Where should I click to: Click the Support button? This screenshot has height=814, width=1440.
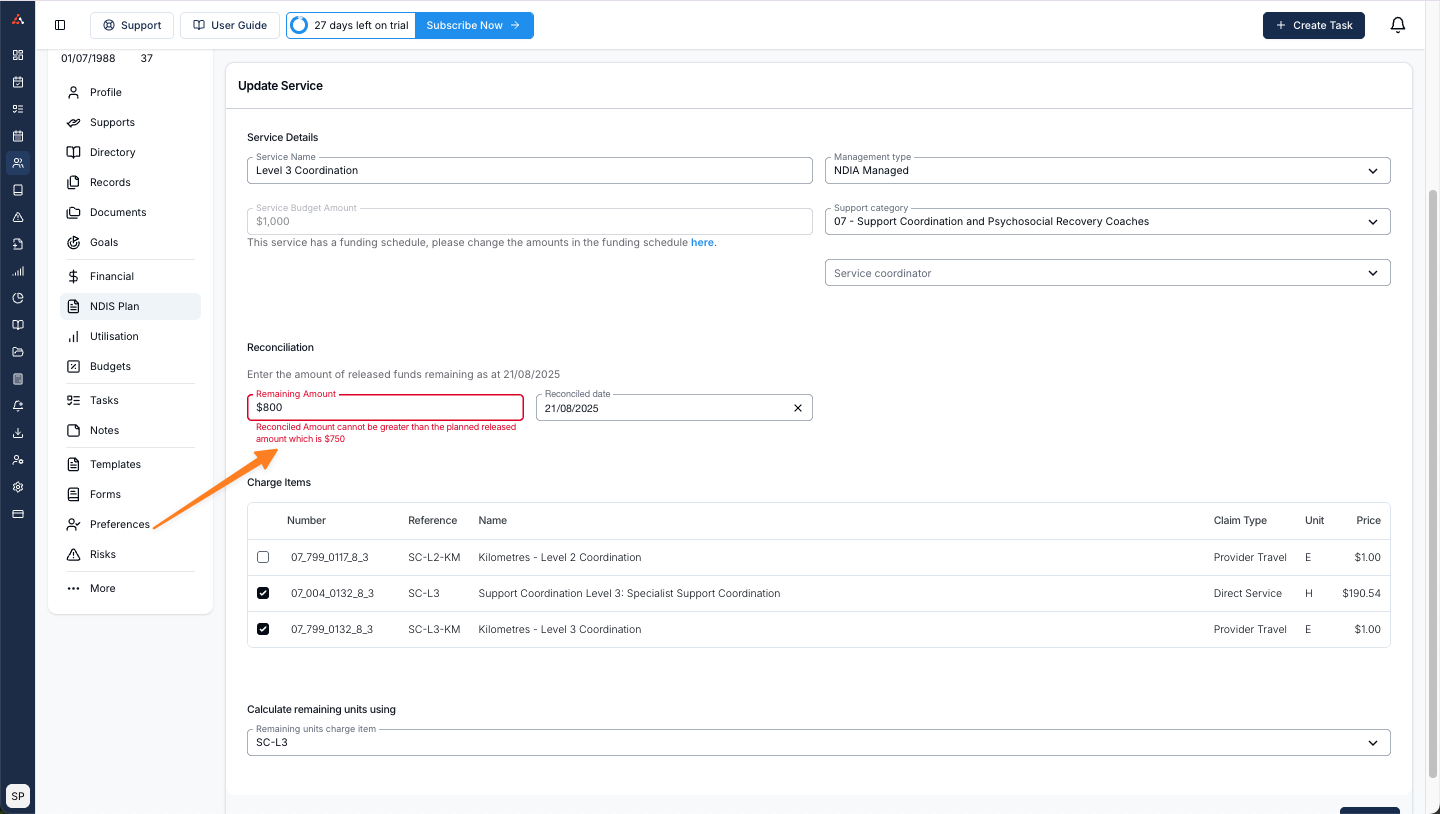(x=132, y=25)
